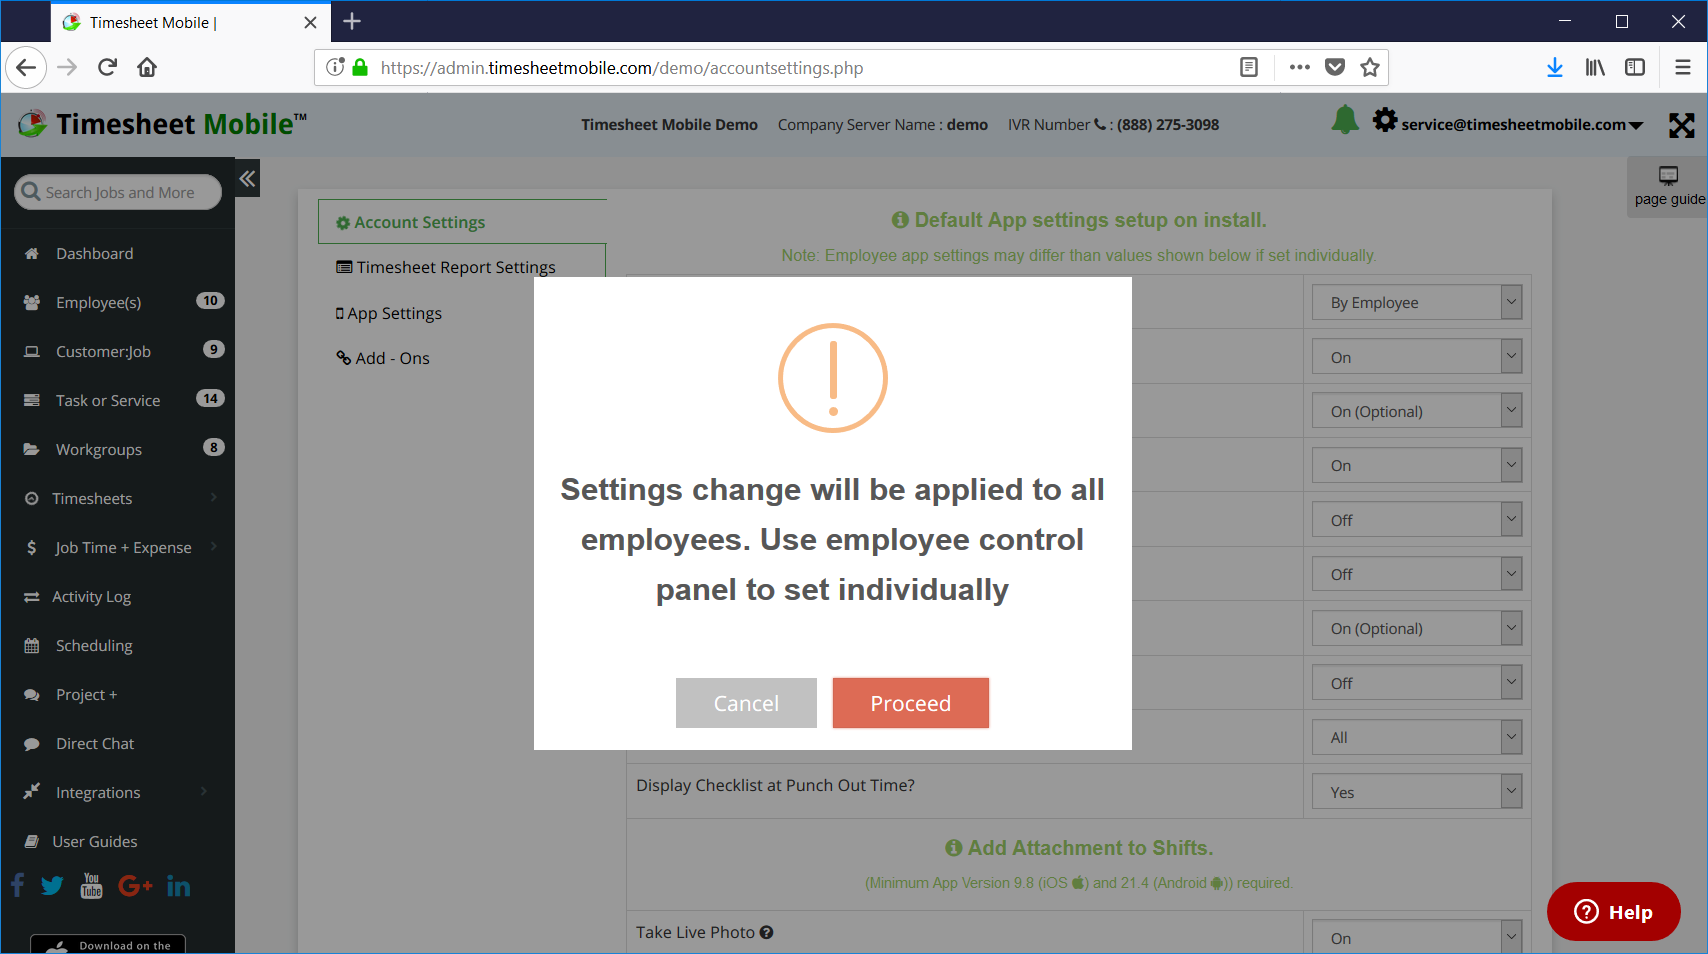
Task: Select the App Settings tab
Action: 389,313
